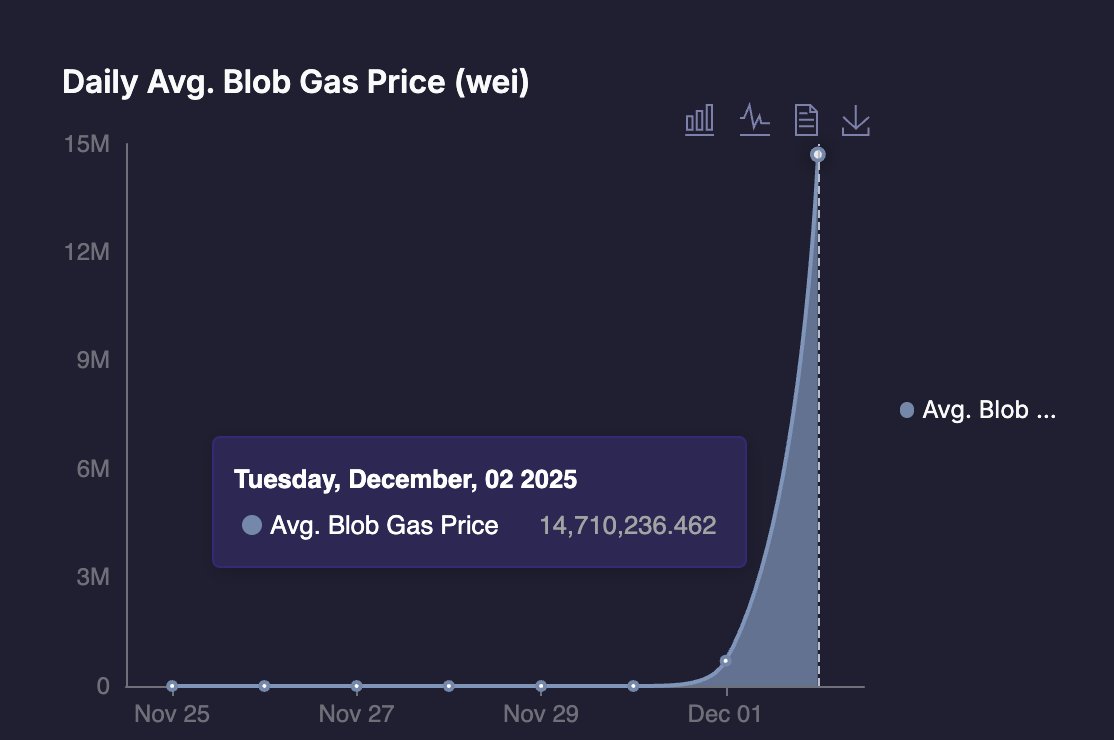The image size is (1114, 740).
Task: Click the chart title Daily Avg. Blob Gas Price
Action: point(296,82)
